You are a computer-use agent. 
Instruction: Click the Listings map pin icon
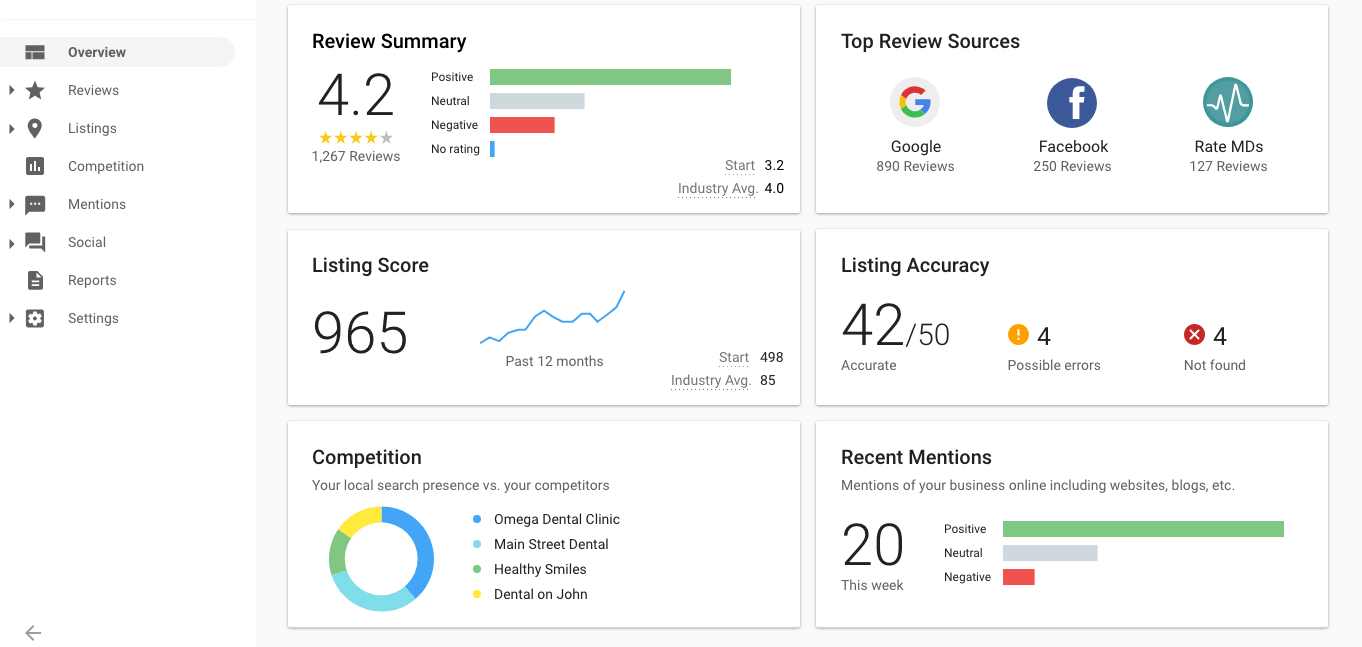tap(35, 128)
